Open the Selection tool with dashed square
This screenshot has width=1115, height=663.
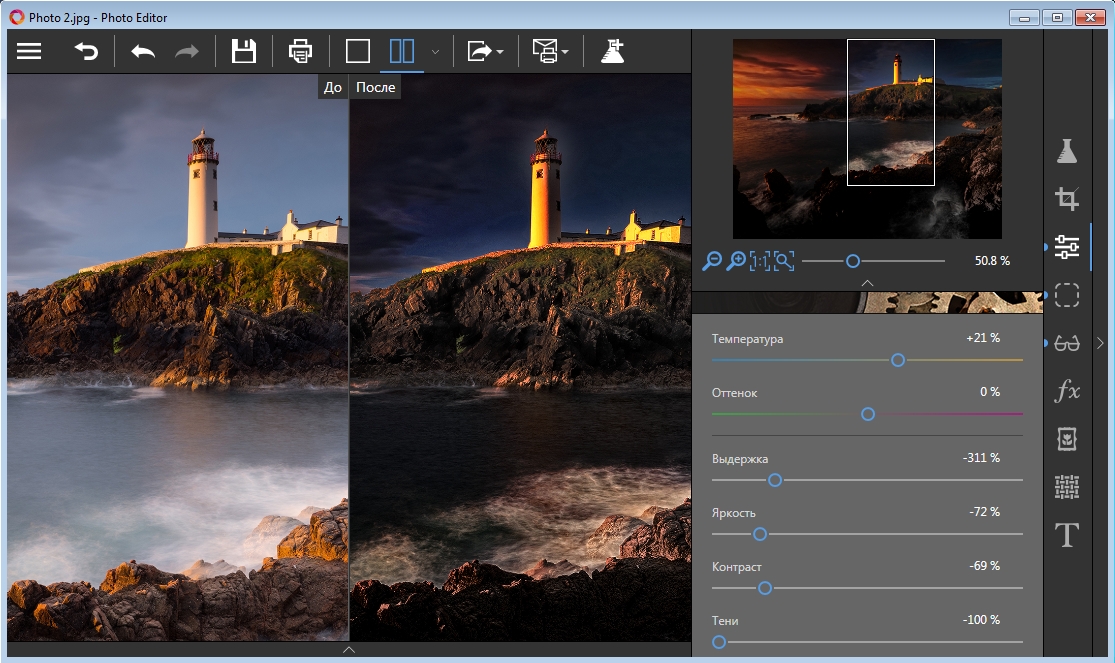[x=1067, y=295]
